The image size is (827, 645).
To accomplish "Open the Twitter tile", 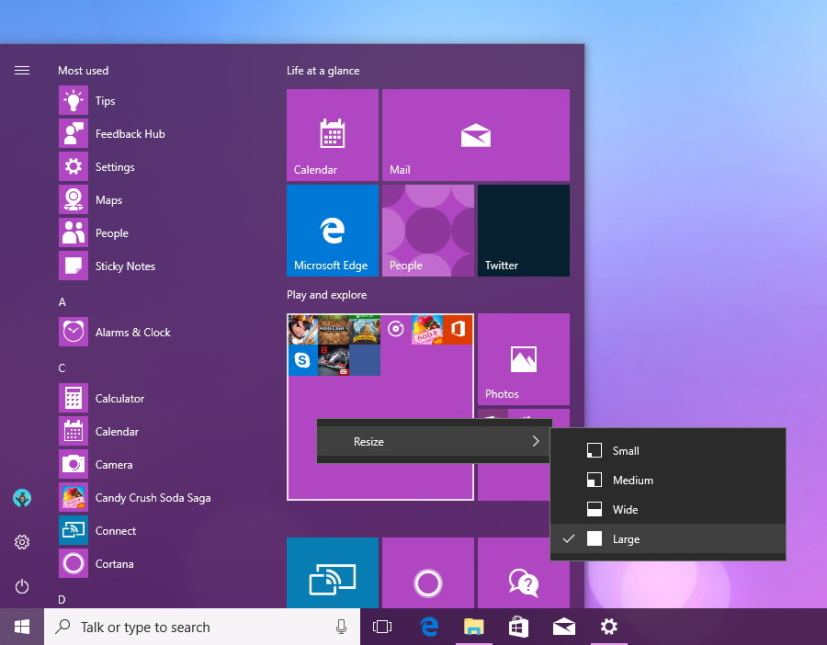I will 524,230.
